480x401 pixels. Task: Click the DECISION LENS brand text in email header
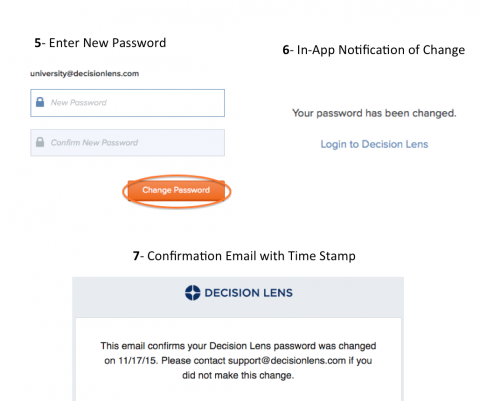248,293
